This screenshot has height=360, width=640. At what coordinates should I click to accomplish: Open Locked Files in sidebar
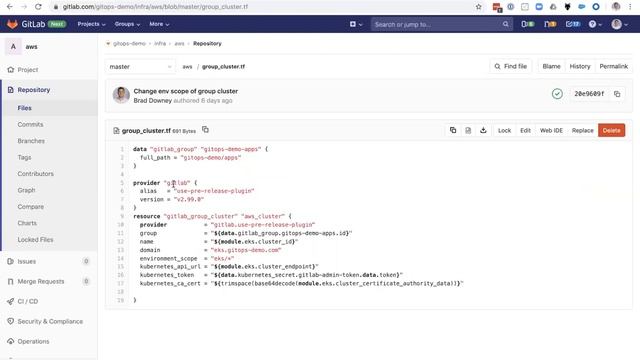click(x=35, y=240)
